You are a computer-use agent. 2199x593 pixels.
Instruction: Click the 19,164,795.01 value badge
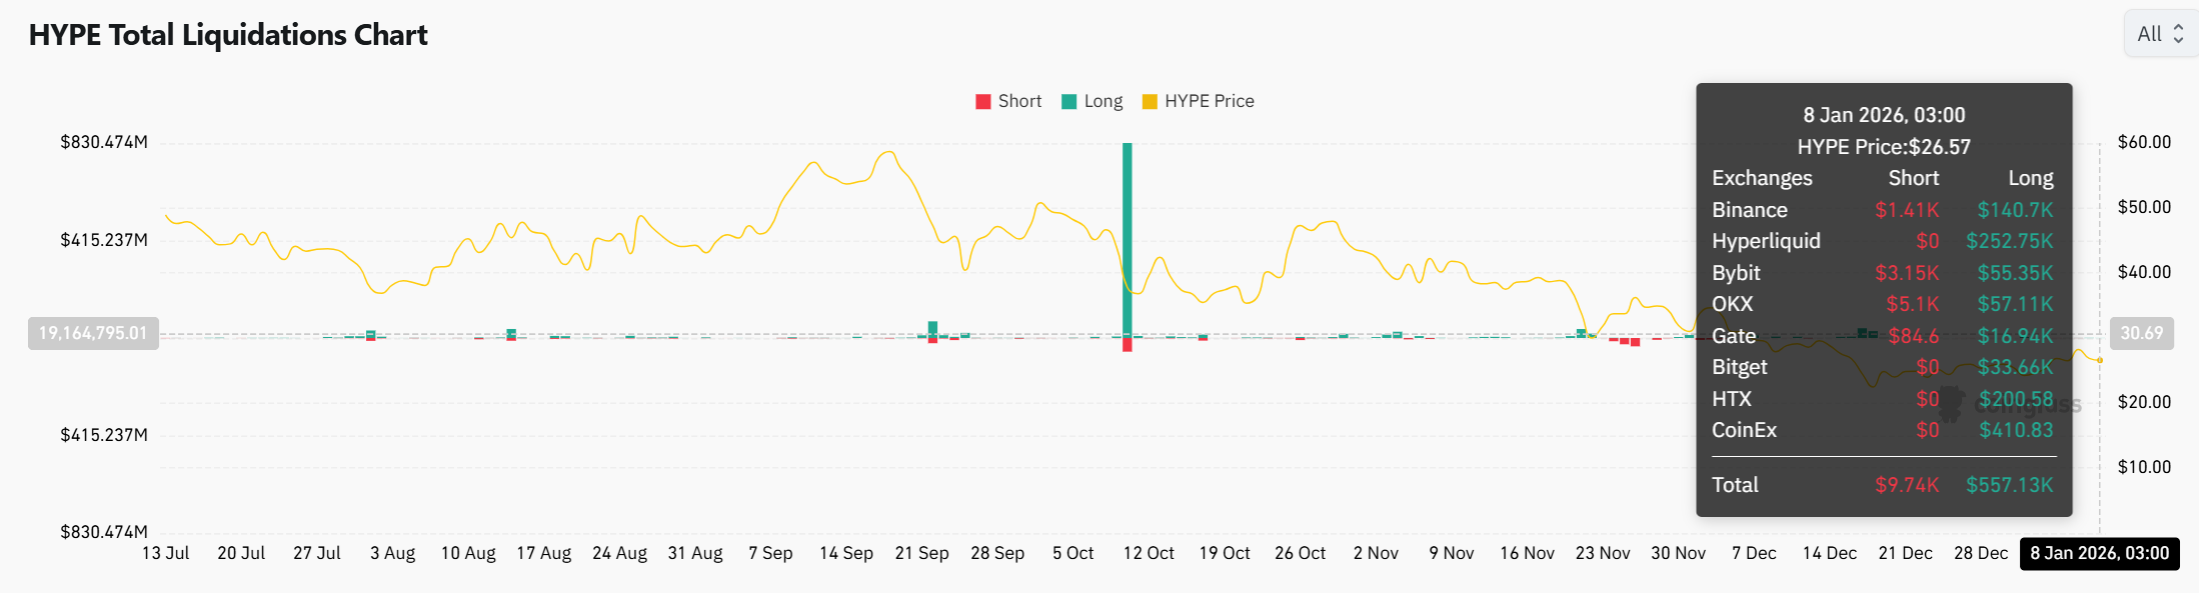pyautogui.click(x=93, y=333)
